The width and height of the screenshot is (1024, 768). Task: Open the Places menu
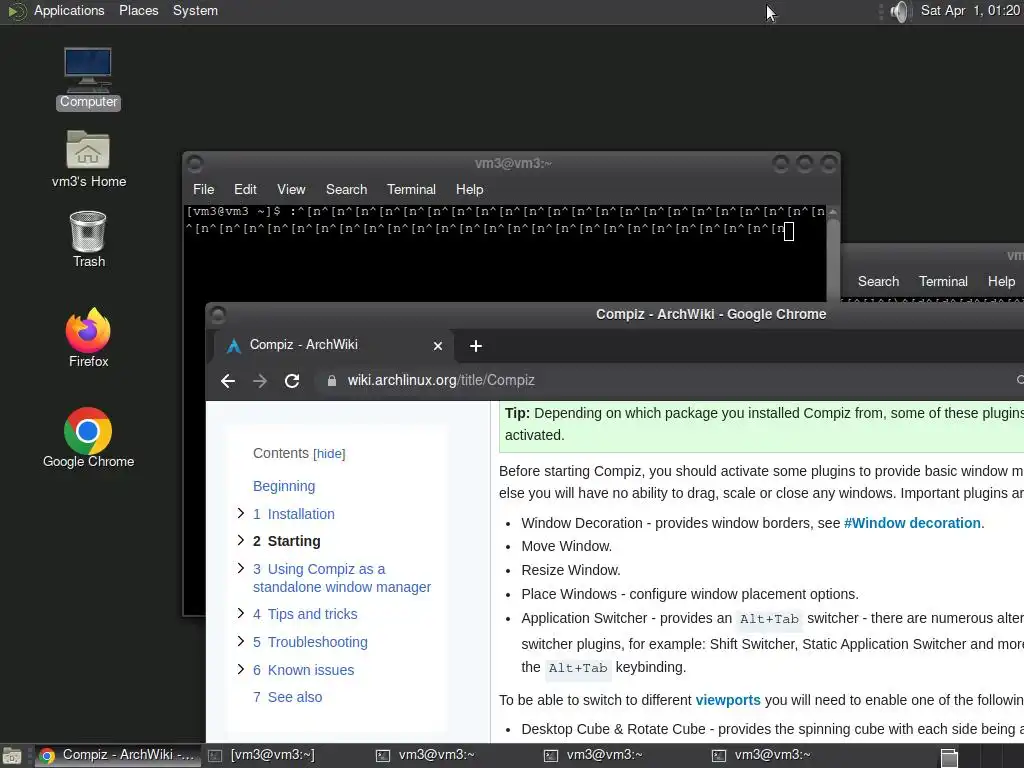[x=138, y=10]
